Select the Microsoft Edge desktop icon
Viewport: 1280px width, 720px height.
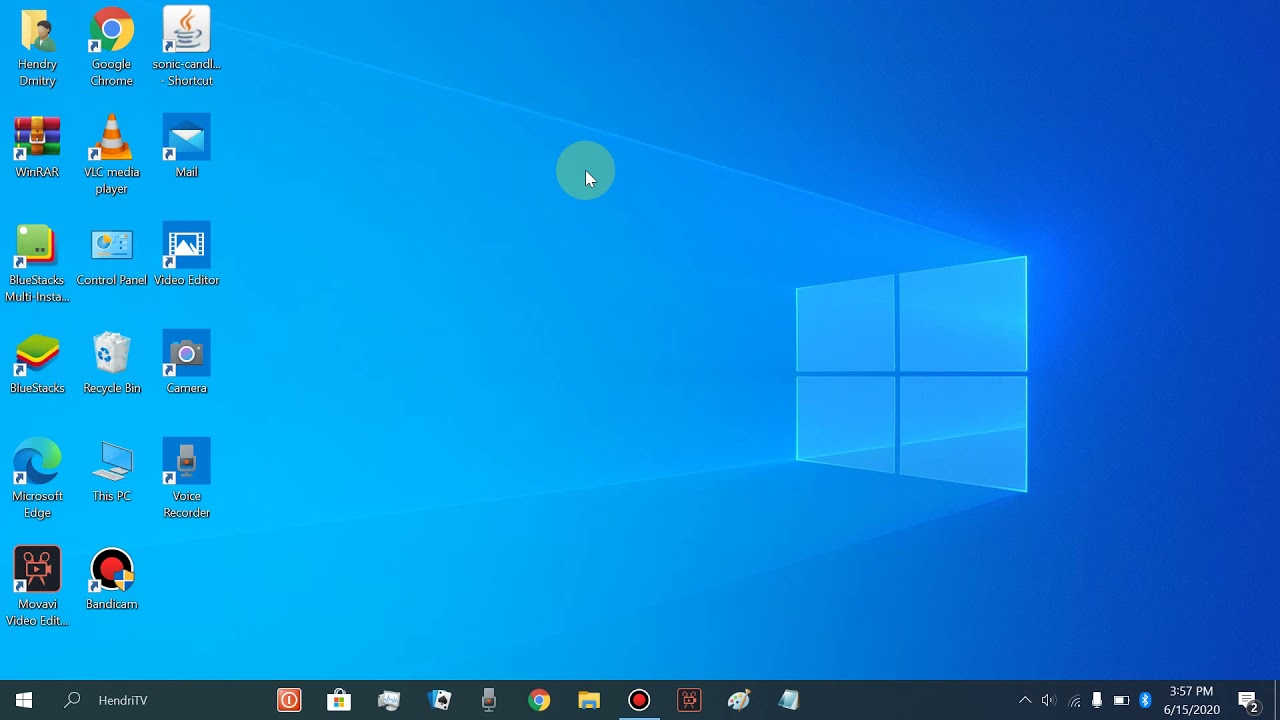(37, 479)
